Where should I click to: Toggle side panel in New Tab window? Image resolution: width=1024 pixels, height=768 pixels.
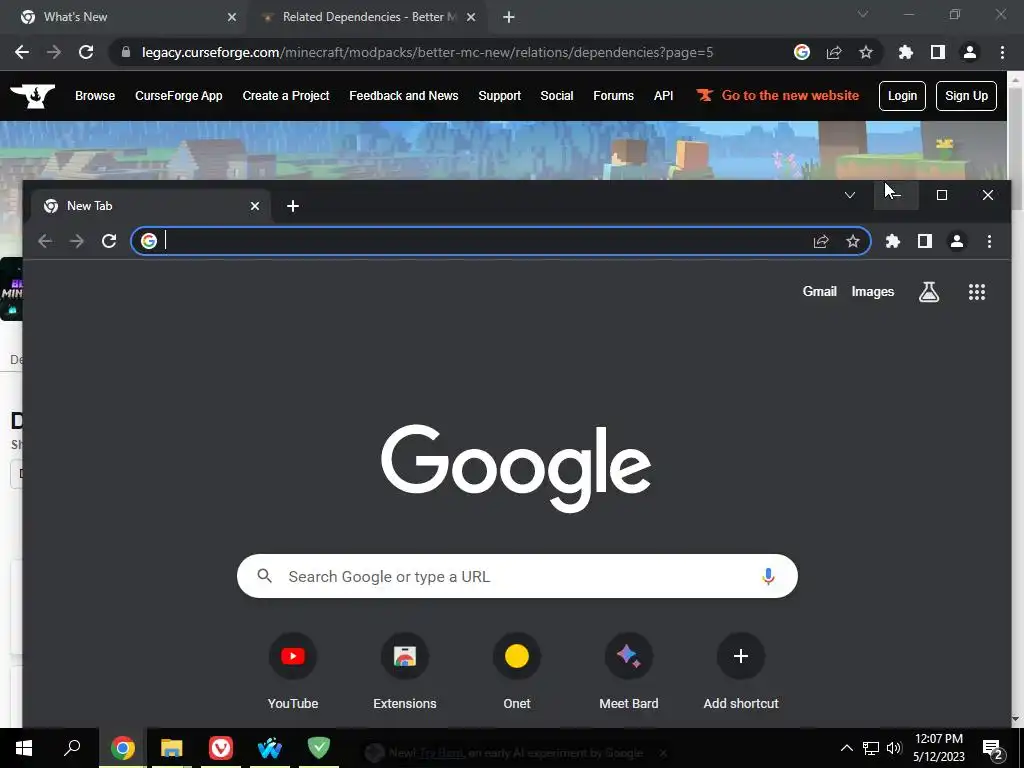tap(925, 241)
